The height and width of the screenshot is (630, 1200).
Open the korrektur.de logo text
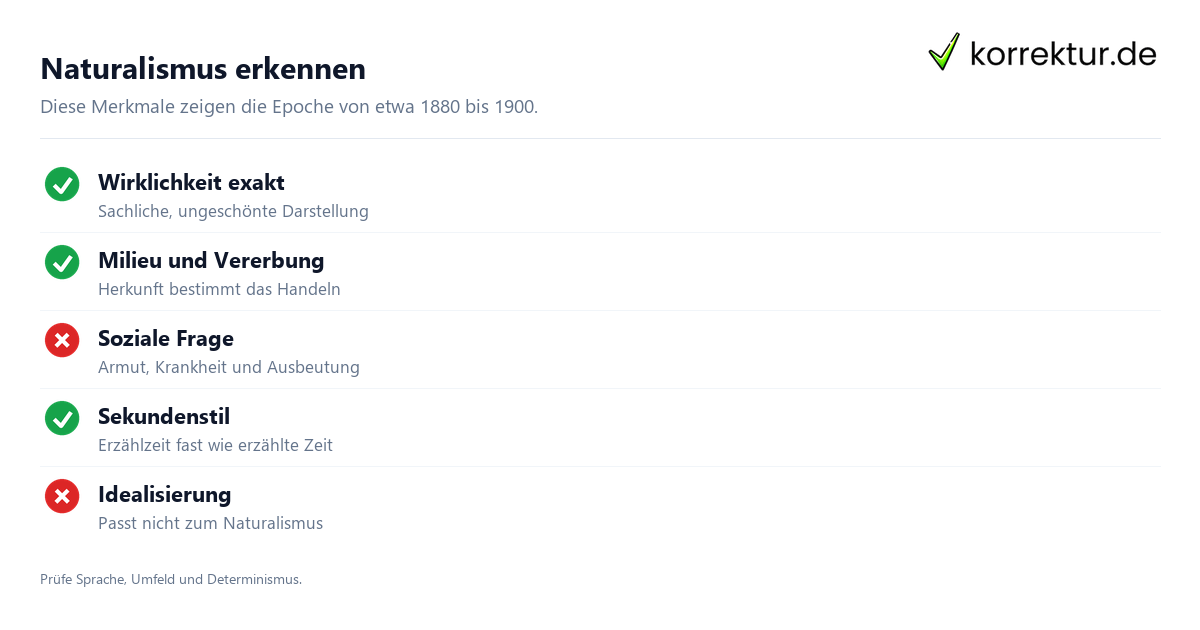point(1064,53)
